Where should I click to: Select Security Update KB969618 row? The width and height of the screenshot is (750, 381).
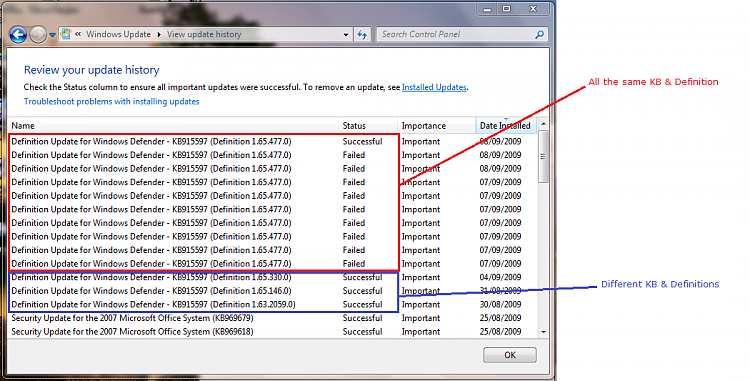[x=271, y=331]
